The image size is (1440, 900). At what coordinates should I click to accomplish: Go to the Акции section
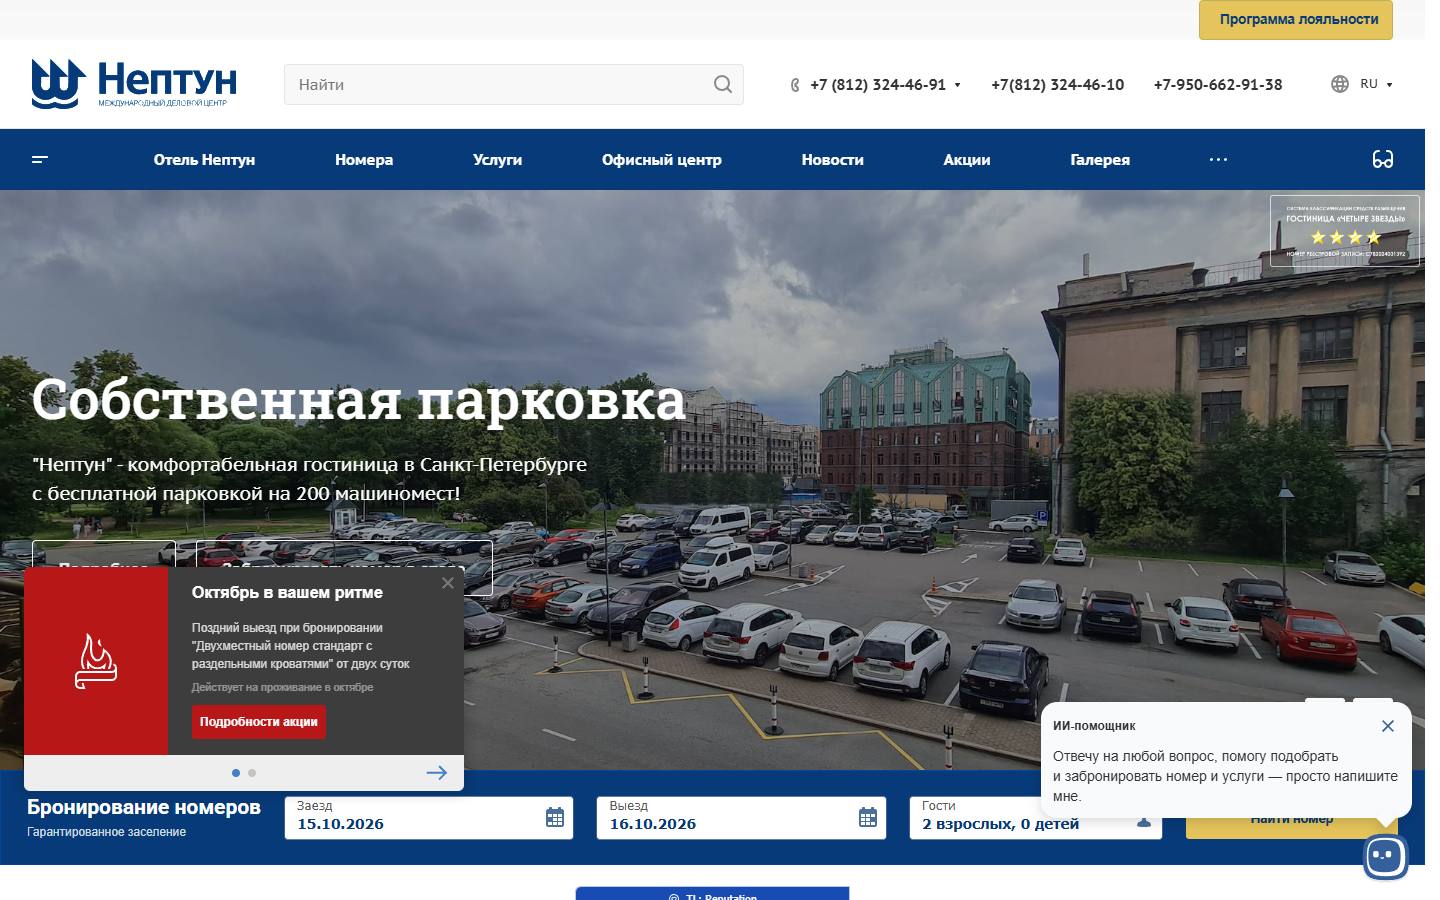(x=967, y=159)
